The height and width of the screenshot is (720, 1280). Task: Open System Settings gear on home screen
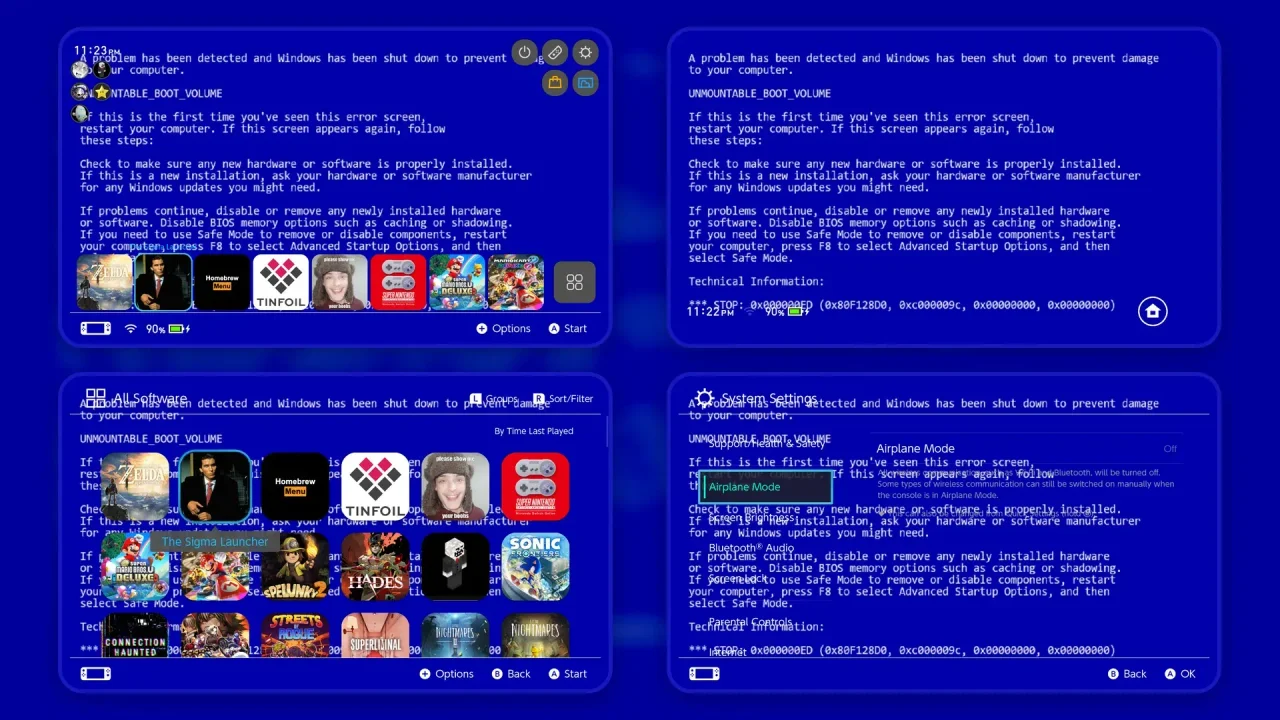(586, 52)
